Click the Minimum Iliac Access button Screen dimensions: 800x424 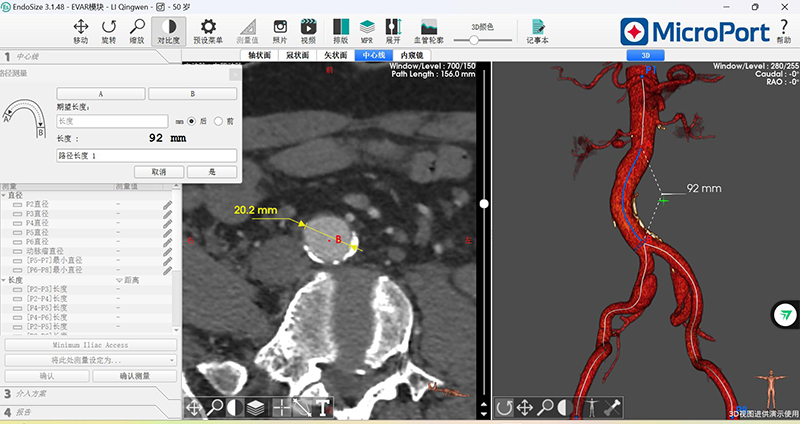91,345
